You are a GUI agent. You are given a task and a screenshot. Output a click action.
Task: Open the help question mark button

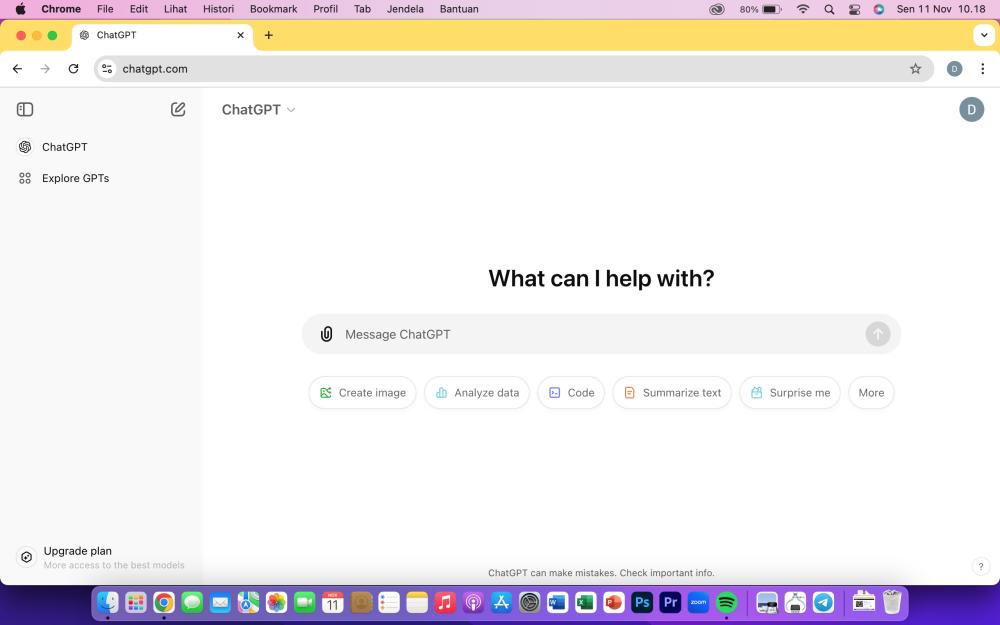(980, 566)
